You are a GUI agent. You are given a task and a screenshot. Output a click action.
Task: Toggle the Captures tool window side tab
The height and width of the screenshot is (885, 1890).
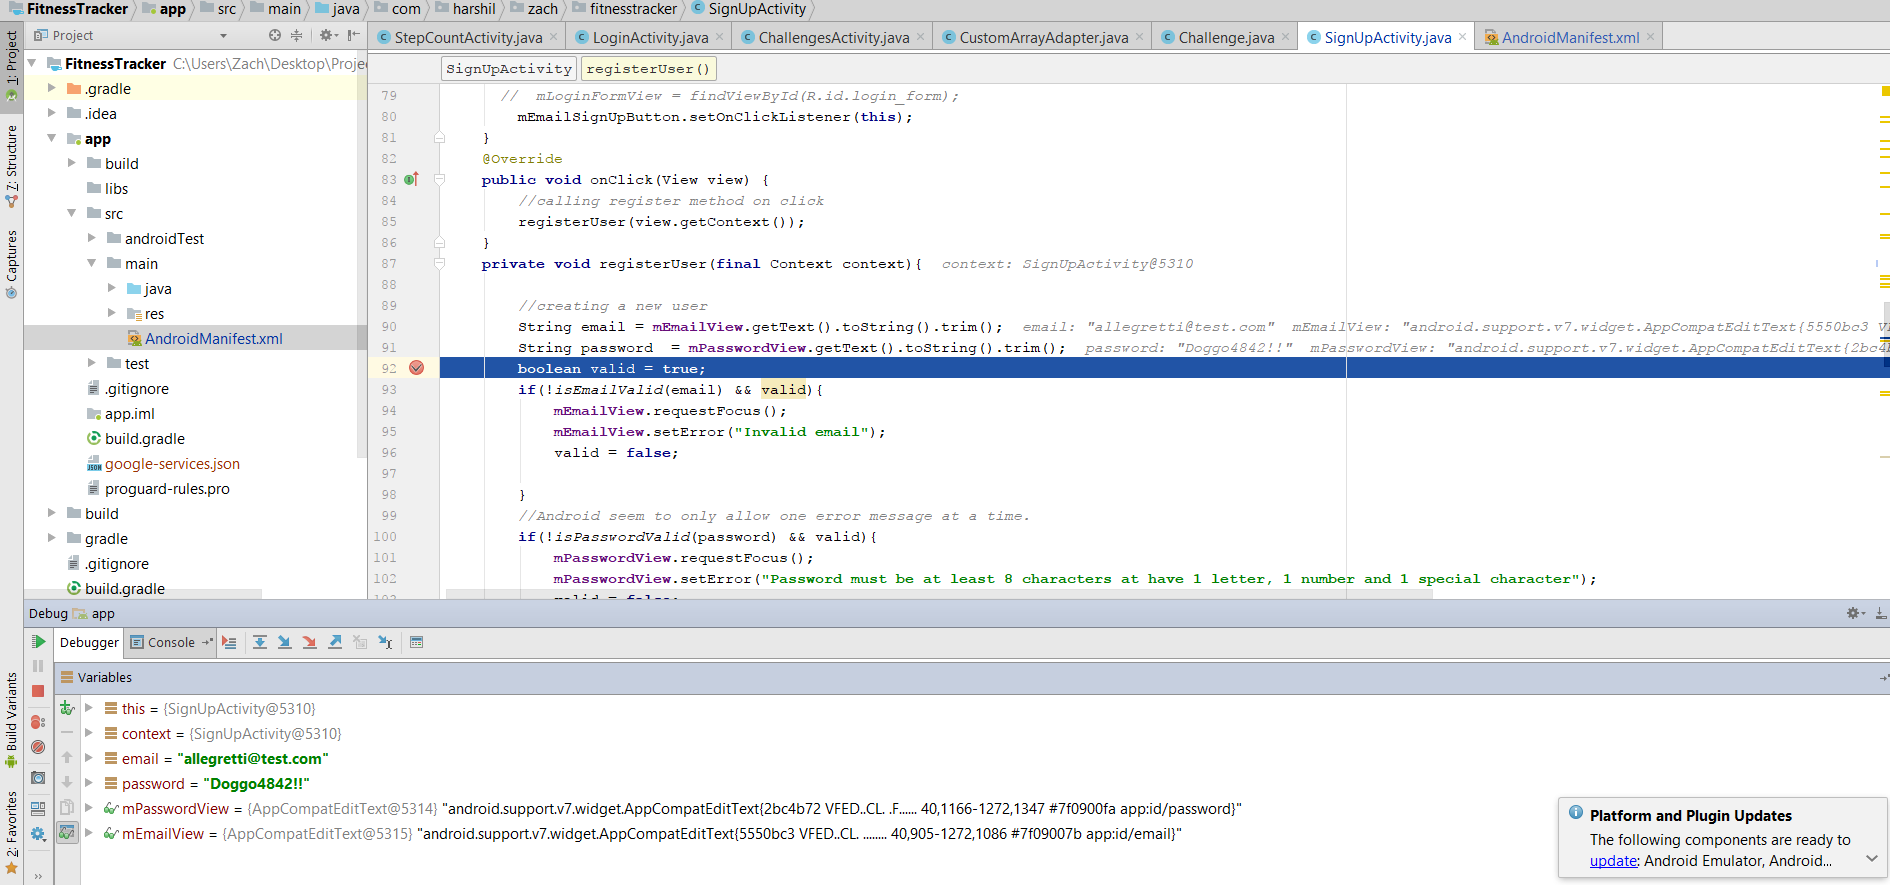12,264
